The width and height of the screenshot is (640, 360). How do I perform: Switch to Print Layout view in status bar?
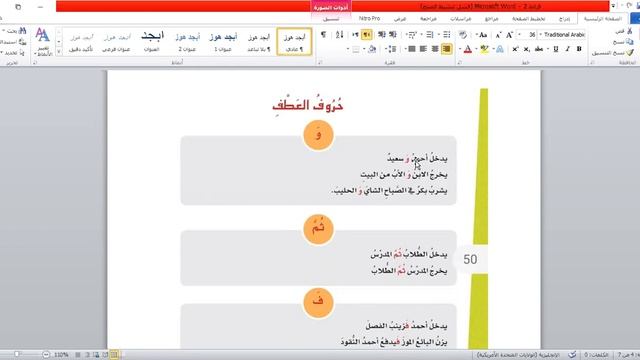coord(114,355)
